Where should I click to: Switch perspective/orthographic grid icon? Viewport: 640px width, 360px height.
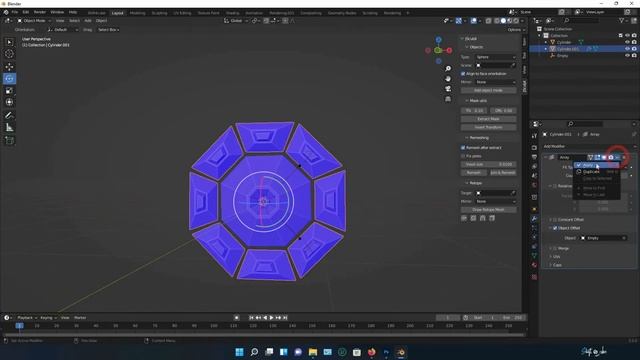pos(448,99)
